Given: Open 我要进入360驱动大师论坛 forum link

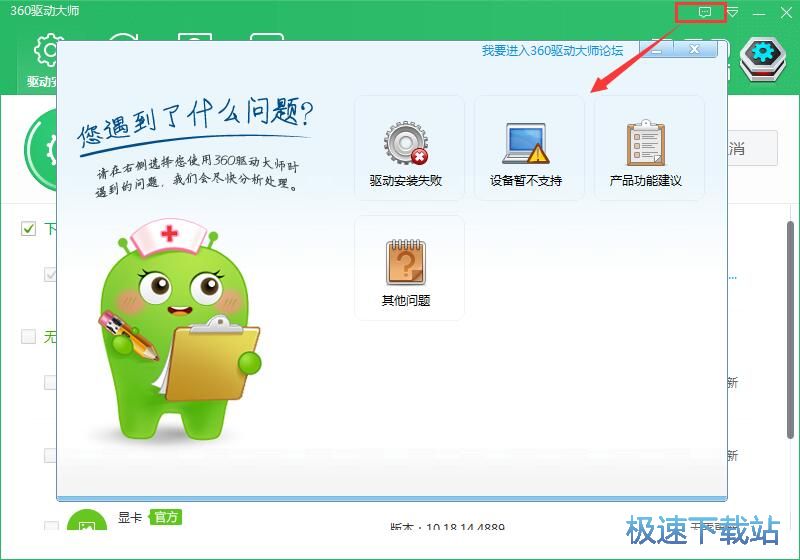Looking at the screenshot, I should pyautogui.click(x=553, y=50).
